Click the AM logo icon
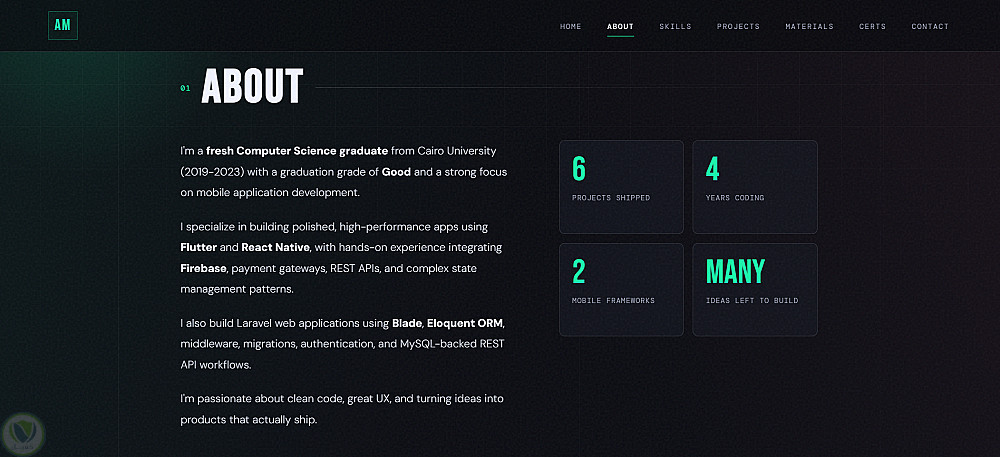 click(x=62, y=25)
